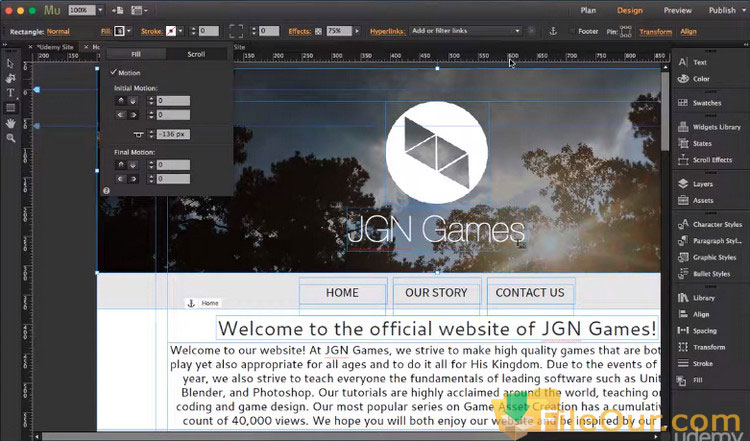
Task: Open the Layers panel
Action: (695, 184)
